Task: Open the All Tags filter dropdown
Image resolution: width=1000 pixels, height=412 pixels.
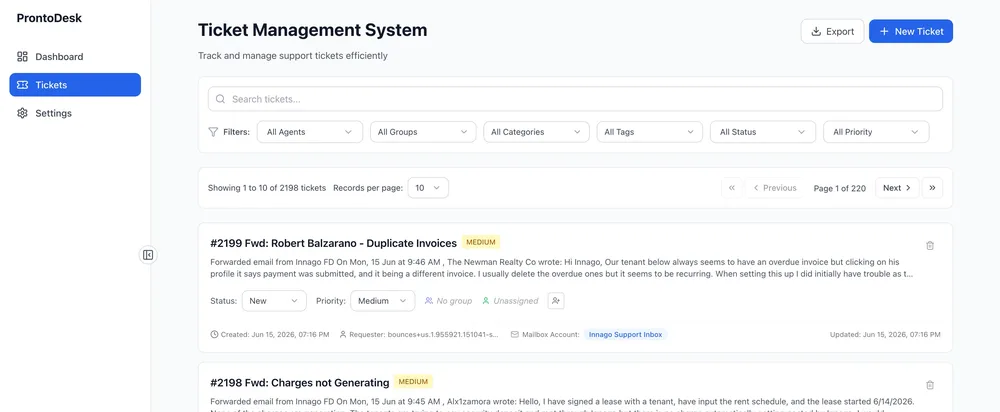Action: [650, 132]
